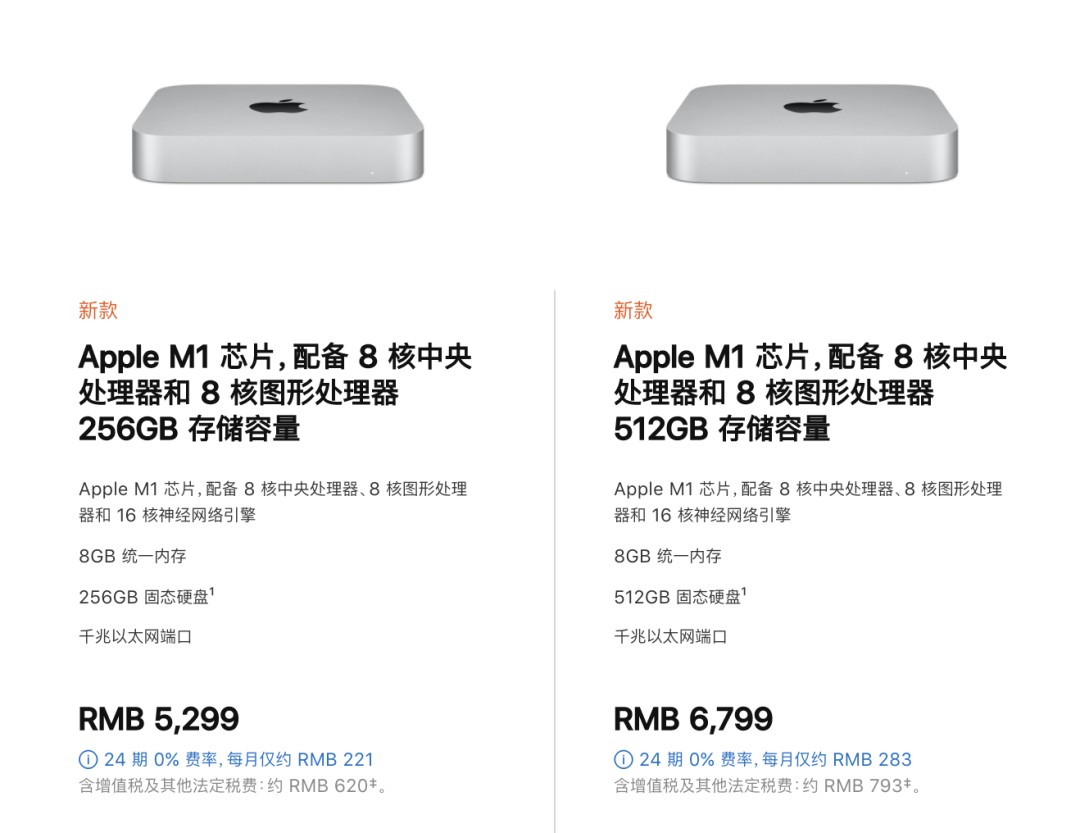This screenshot has width=1080, height=833.
Task: Click the info icon beside RMB 283 installment
Action: pyautogui.click(x=623, y=760)
